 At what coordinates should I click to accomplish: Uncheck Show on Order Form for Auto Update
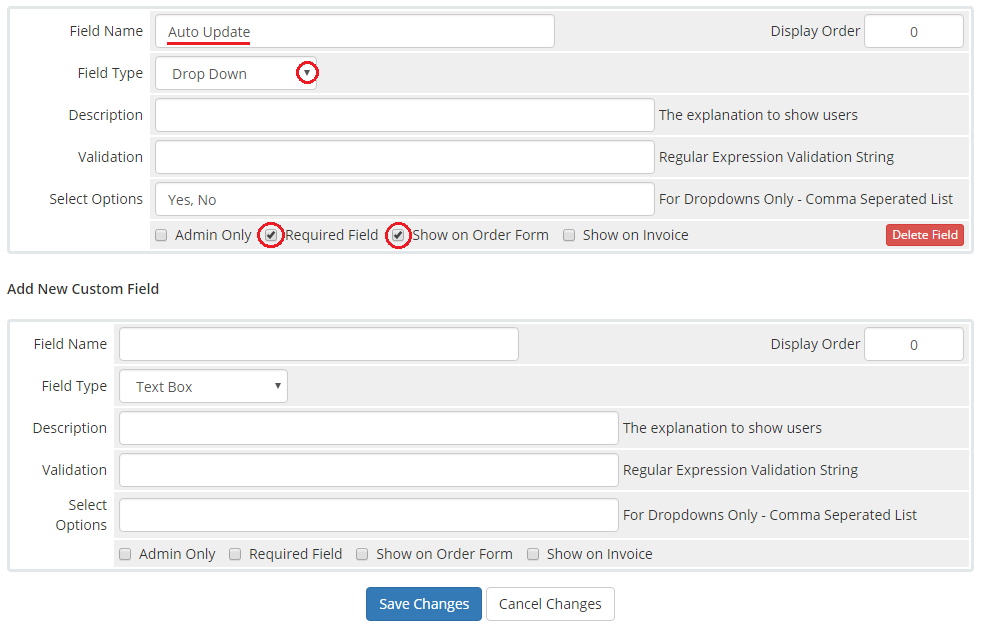[x=398, y=235]
